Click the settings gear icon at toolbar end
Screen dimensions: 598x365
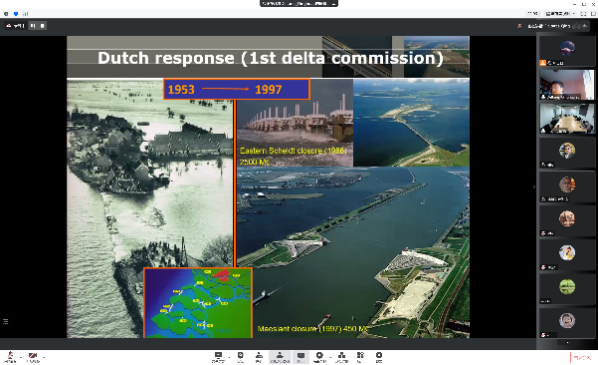[379, 357]
